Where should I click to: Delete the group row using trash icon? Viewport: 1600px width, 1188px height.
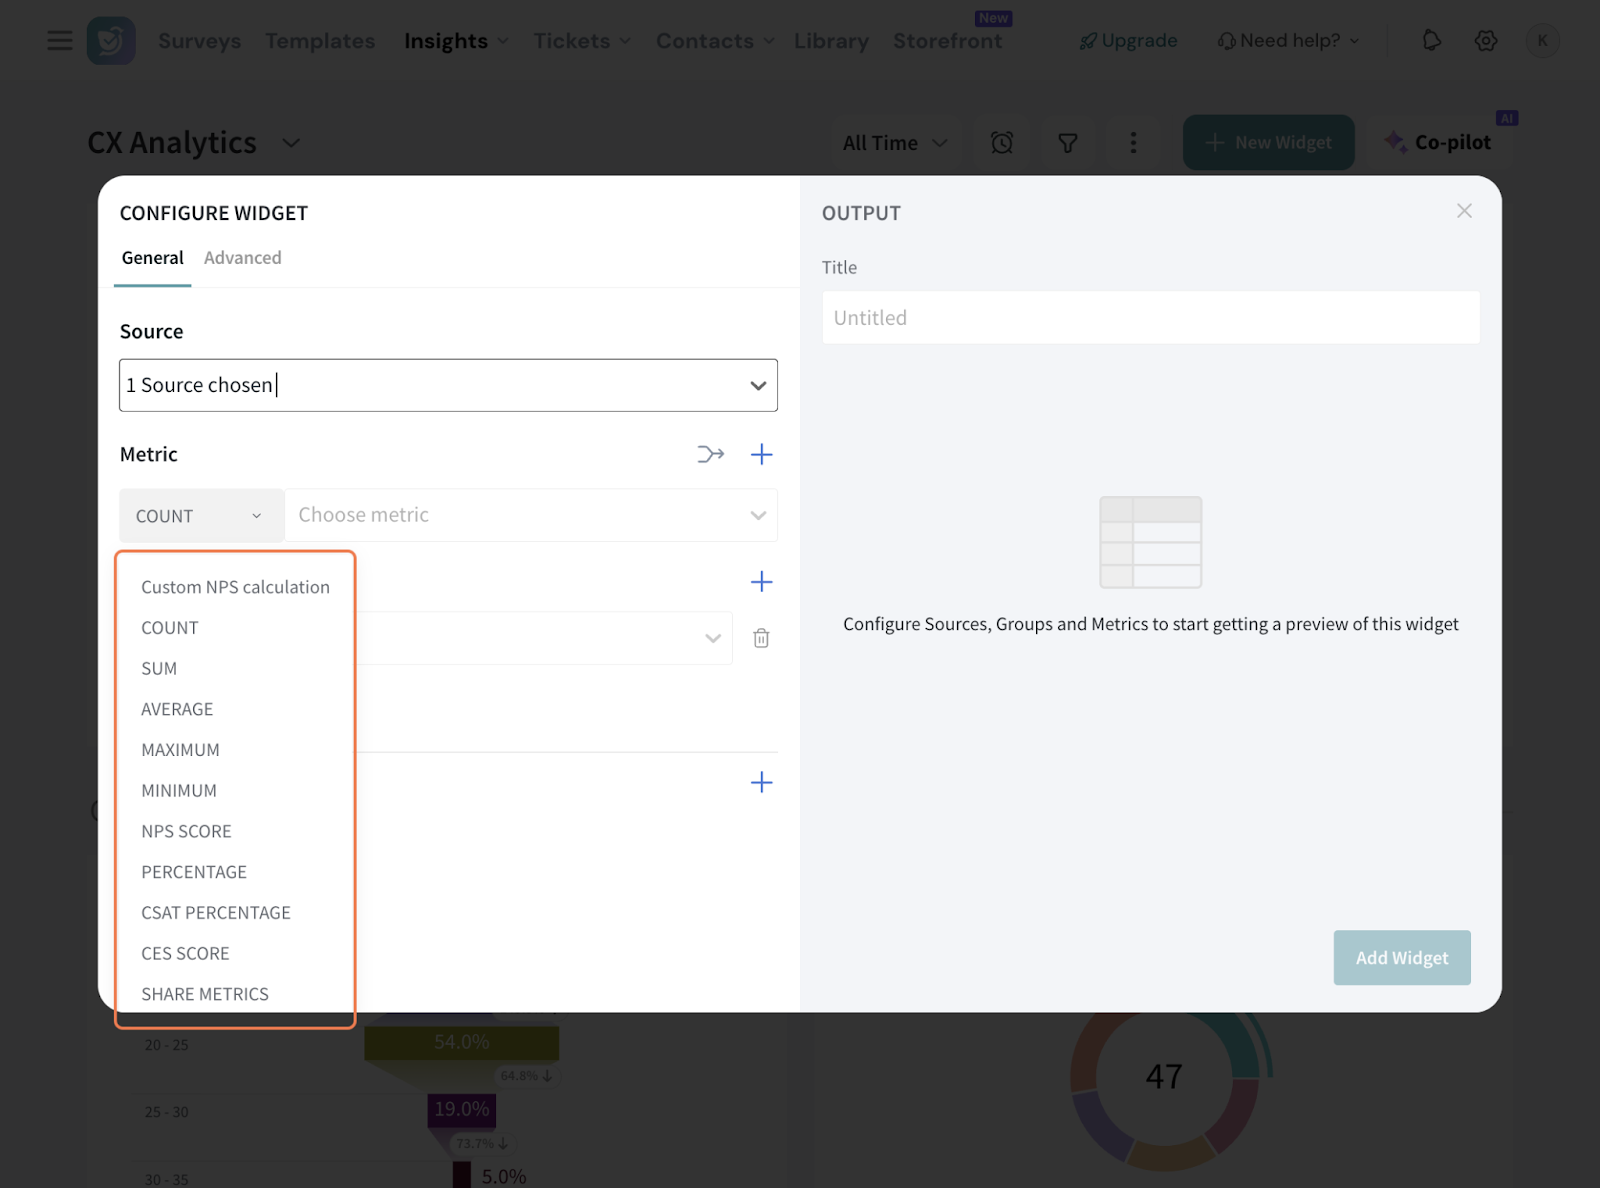tap(761, 638)
